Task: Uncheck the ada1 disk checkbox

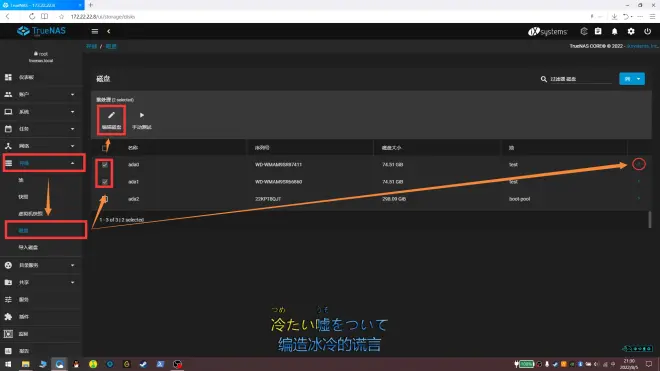Action: tap(105, 182)
